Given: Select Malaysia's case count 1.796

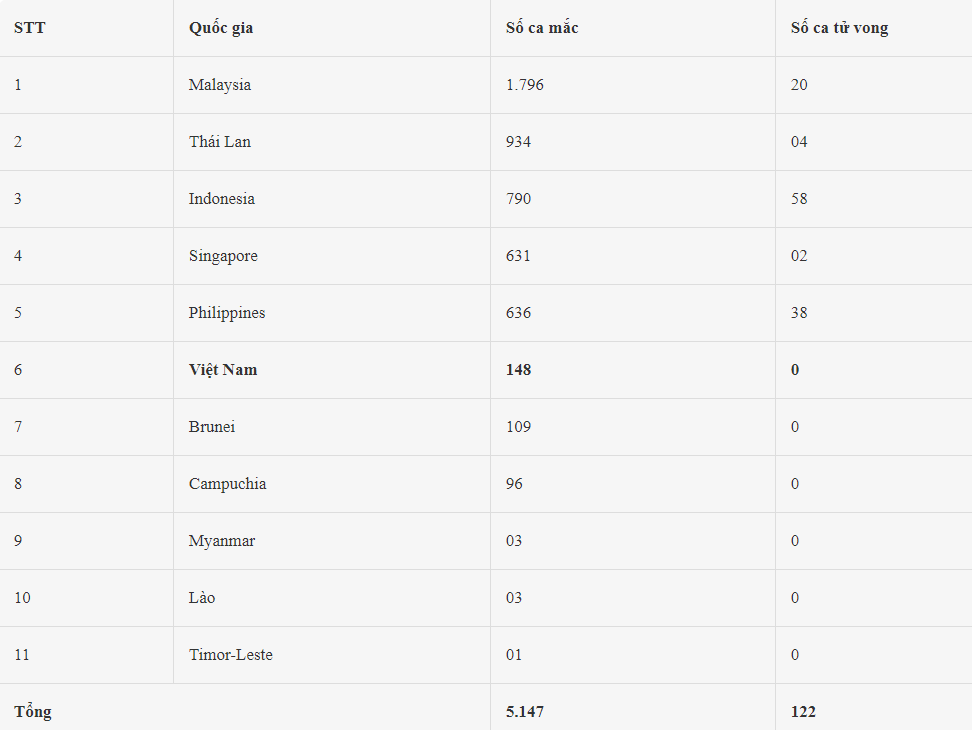Looking at the screenshot, I should [525, 85].
